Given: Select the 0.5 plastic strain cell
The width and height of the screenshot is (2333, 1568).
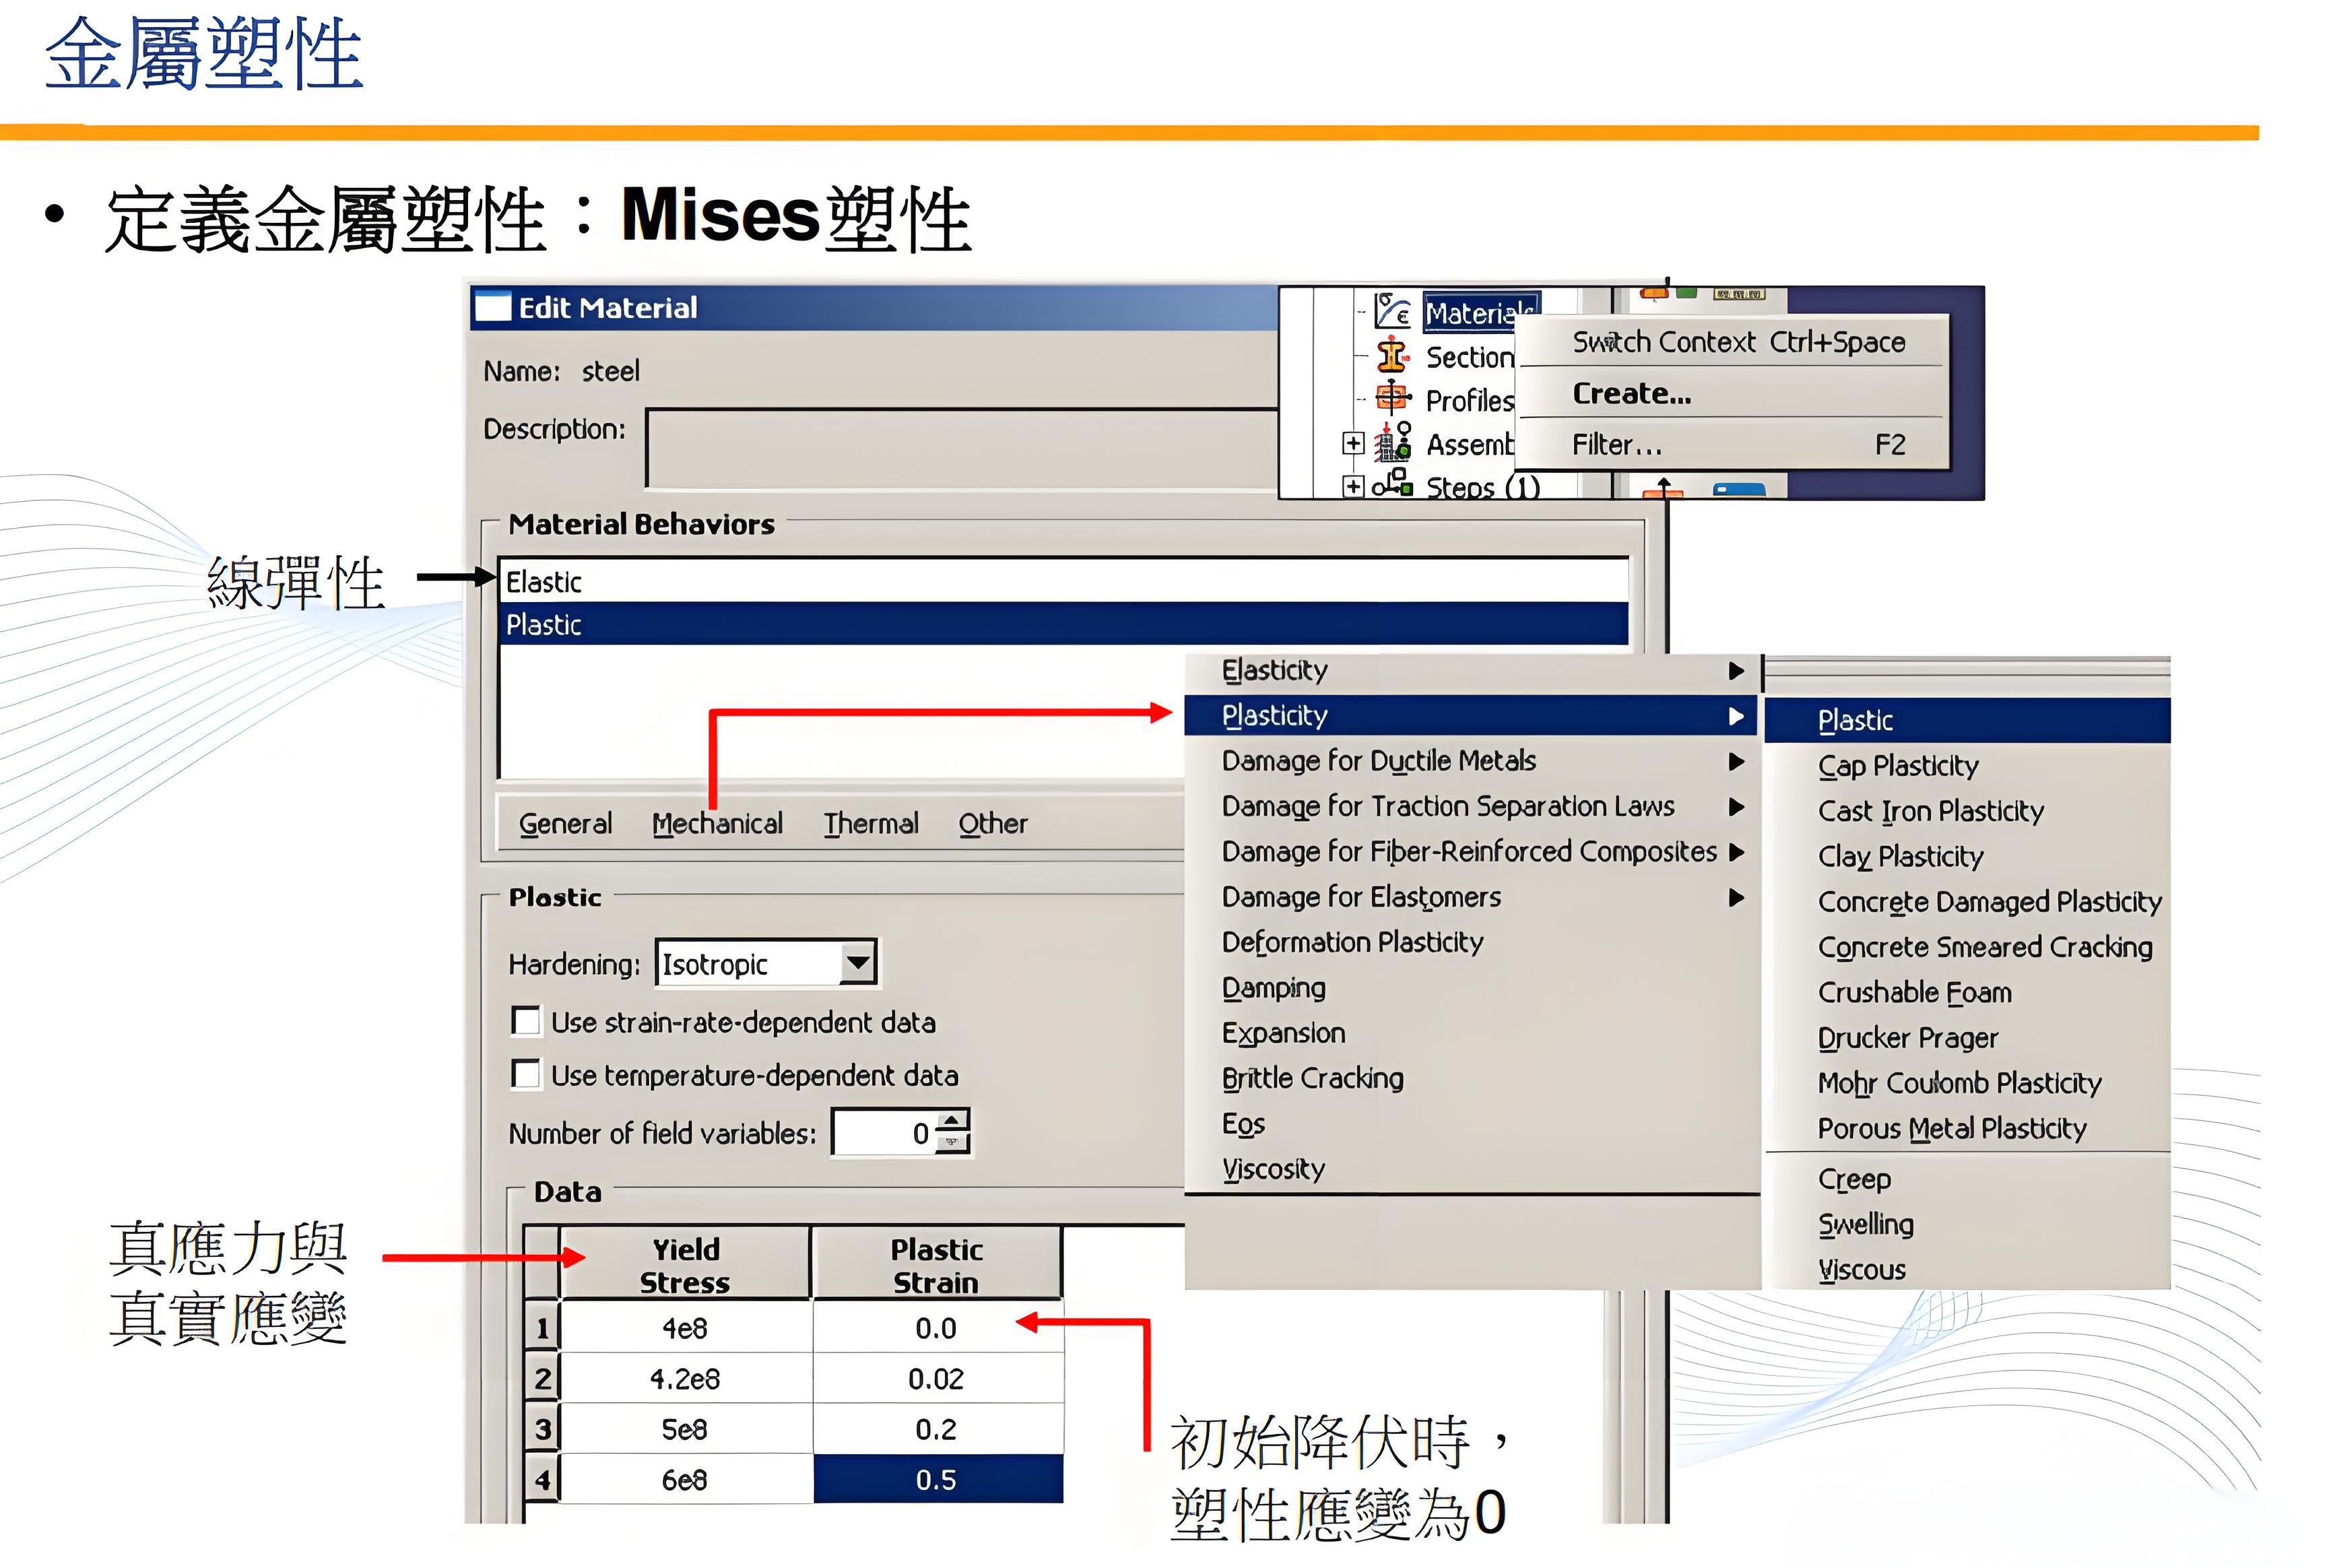Looking at the screenshot, I should (937, 1480).
